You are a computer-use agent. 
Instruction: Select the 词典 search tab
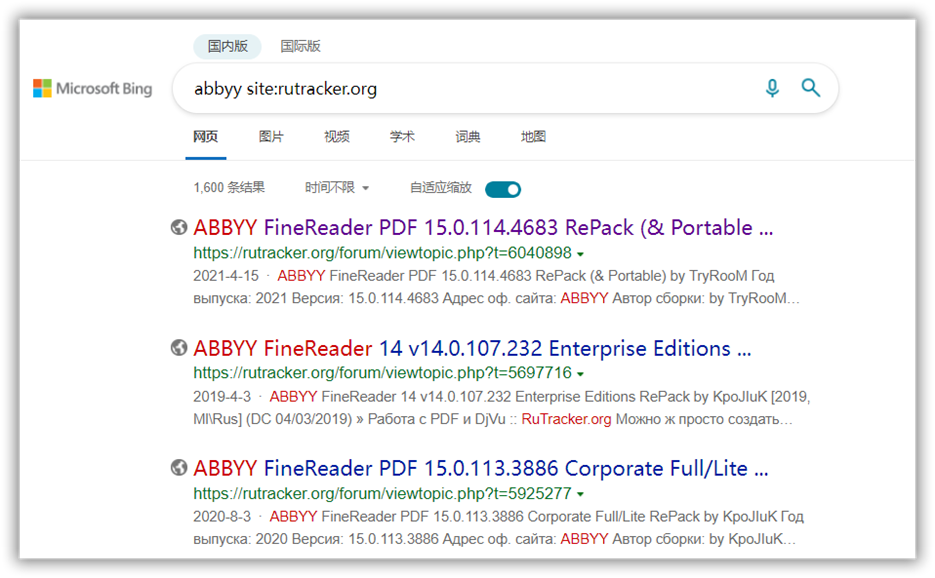pos(468,137)
